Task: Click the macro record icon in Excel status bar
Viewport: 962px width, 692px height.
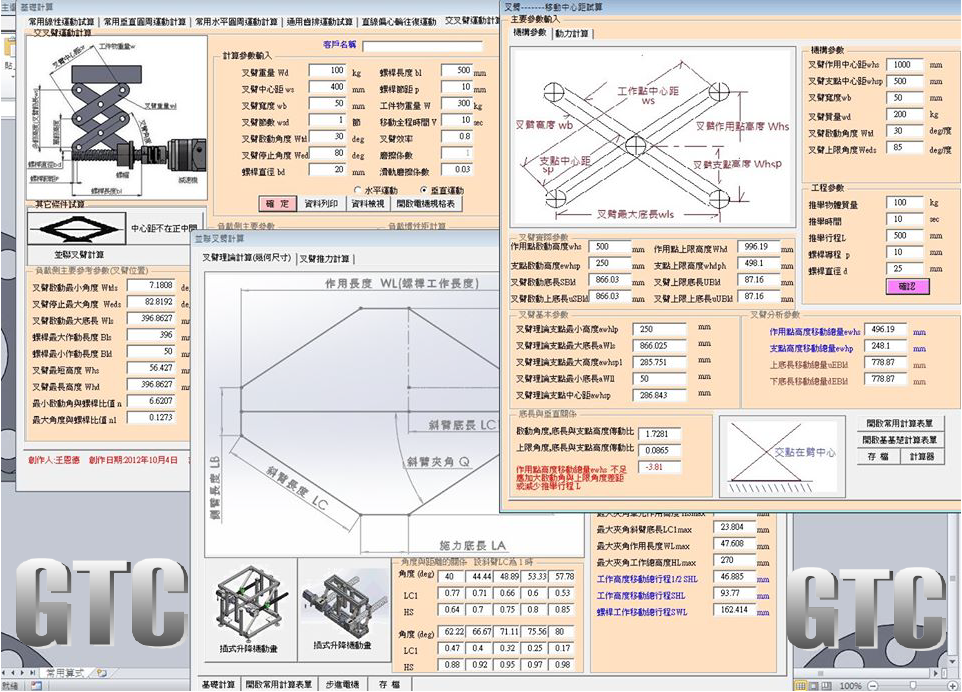Action: 36,686
